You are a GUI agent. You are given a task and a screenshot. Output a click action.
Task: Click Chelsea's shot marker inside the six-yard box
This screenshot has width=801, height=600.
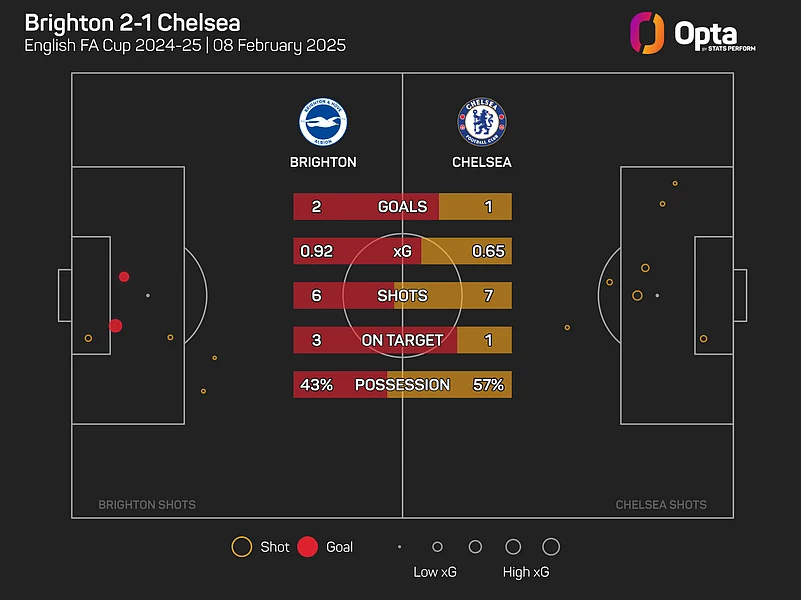(x=703, y=339)
